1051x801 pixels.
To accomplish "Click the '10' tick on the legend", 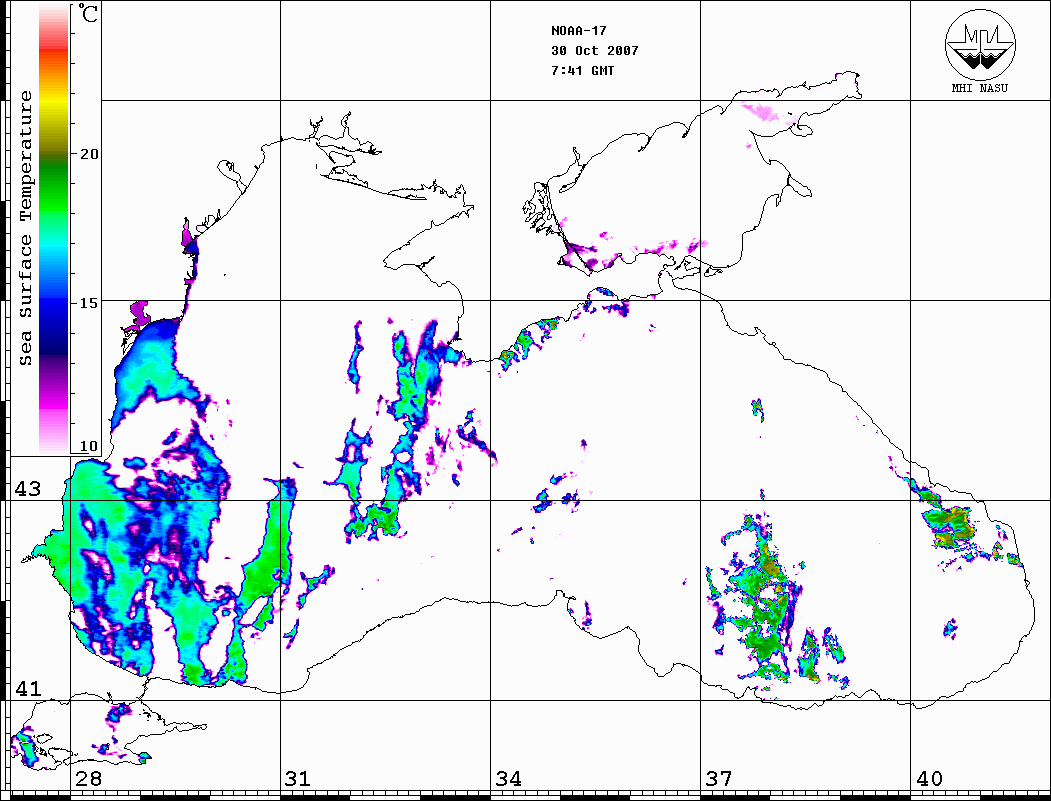I will tap(88, 446).
